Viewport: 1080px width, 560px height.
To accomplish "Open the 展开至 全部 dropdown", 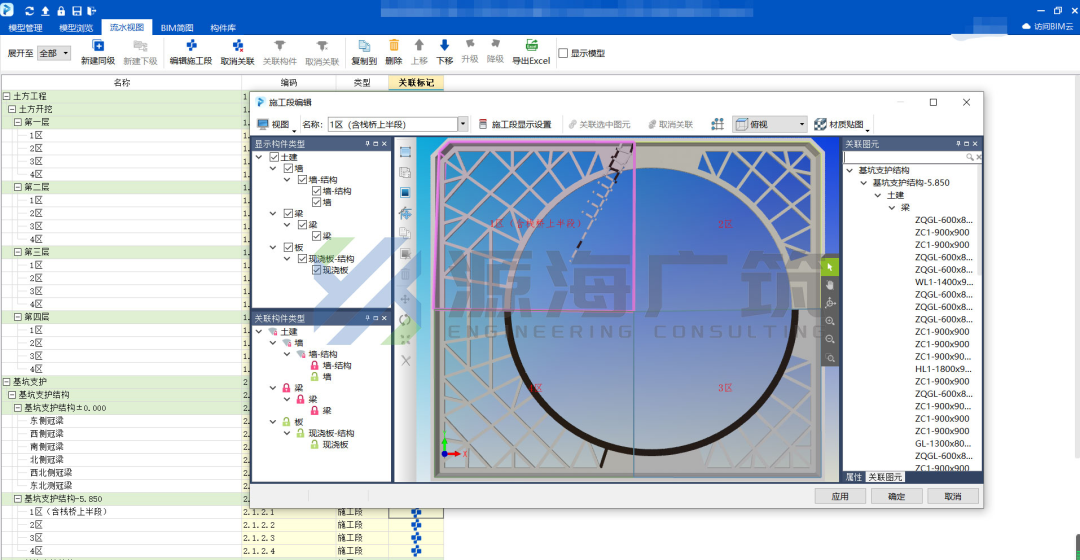I will (x=54, y=53).
